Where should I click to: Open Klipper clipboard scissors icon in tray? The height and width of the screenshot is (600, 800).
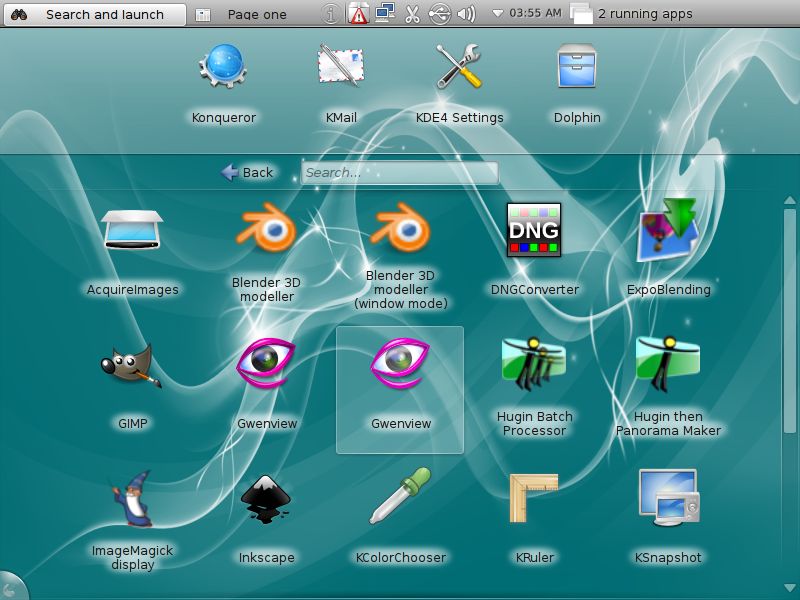pos(413,14)
